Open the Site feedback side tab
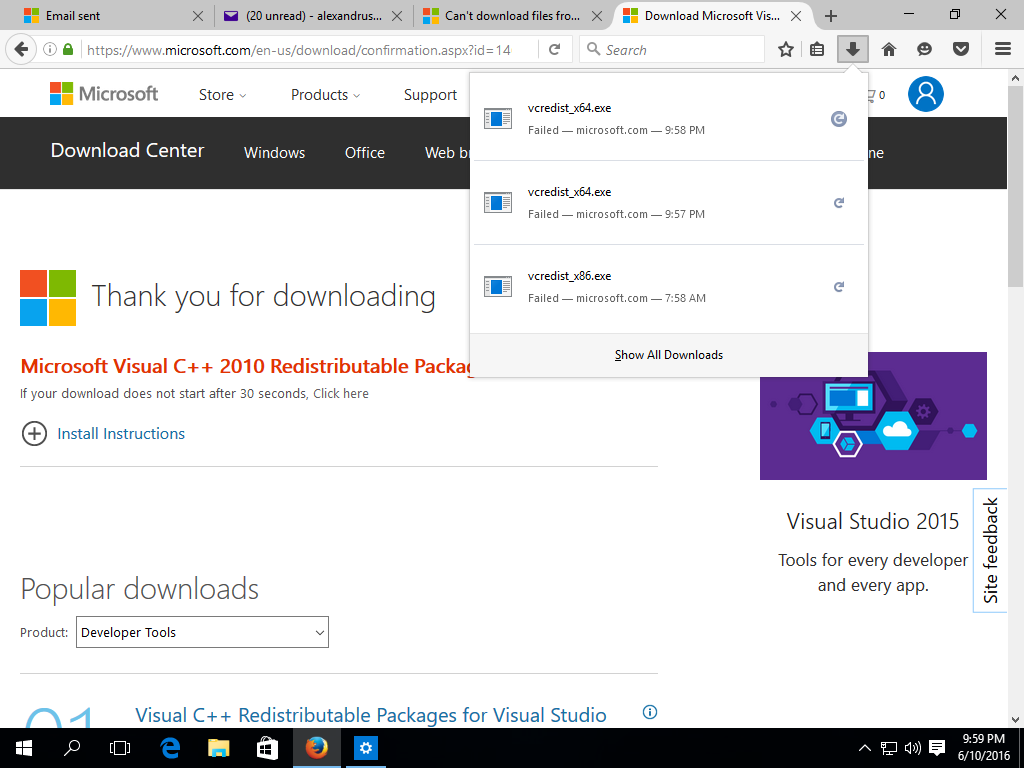The height and width of the screenshot is (768, 1024). point(990,551)
